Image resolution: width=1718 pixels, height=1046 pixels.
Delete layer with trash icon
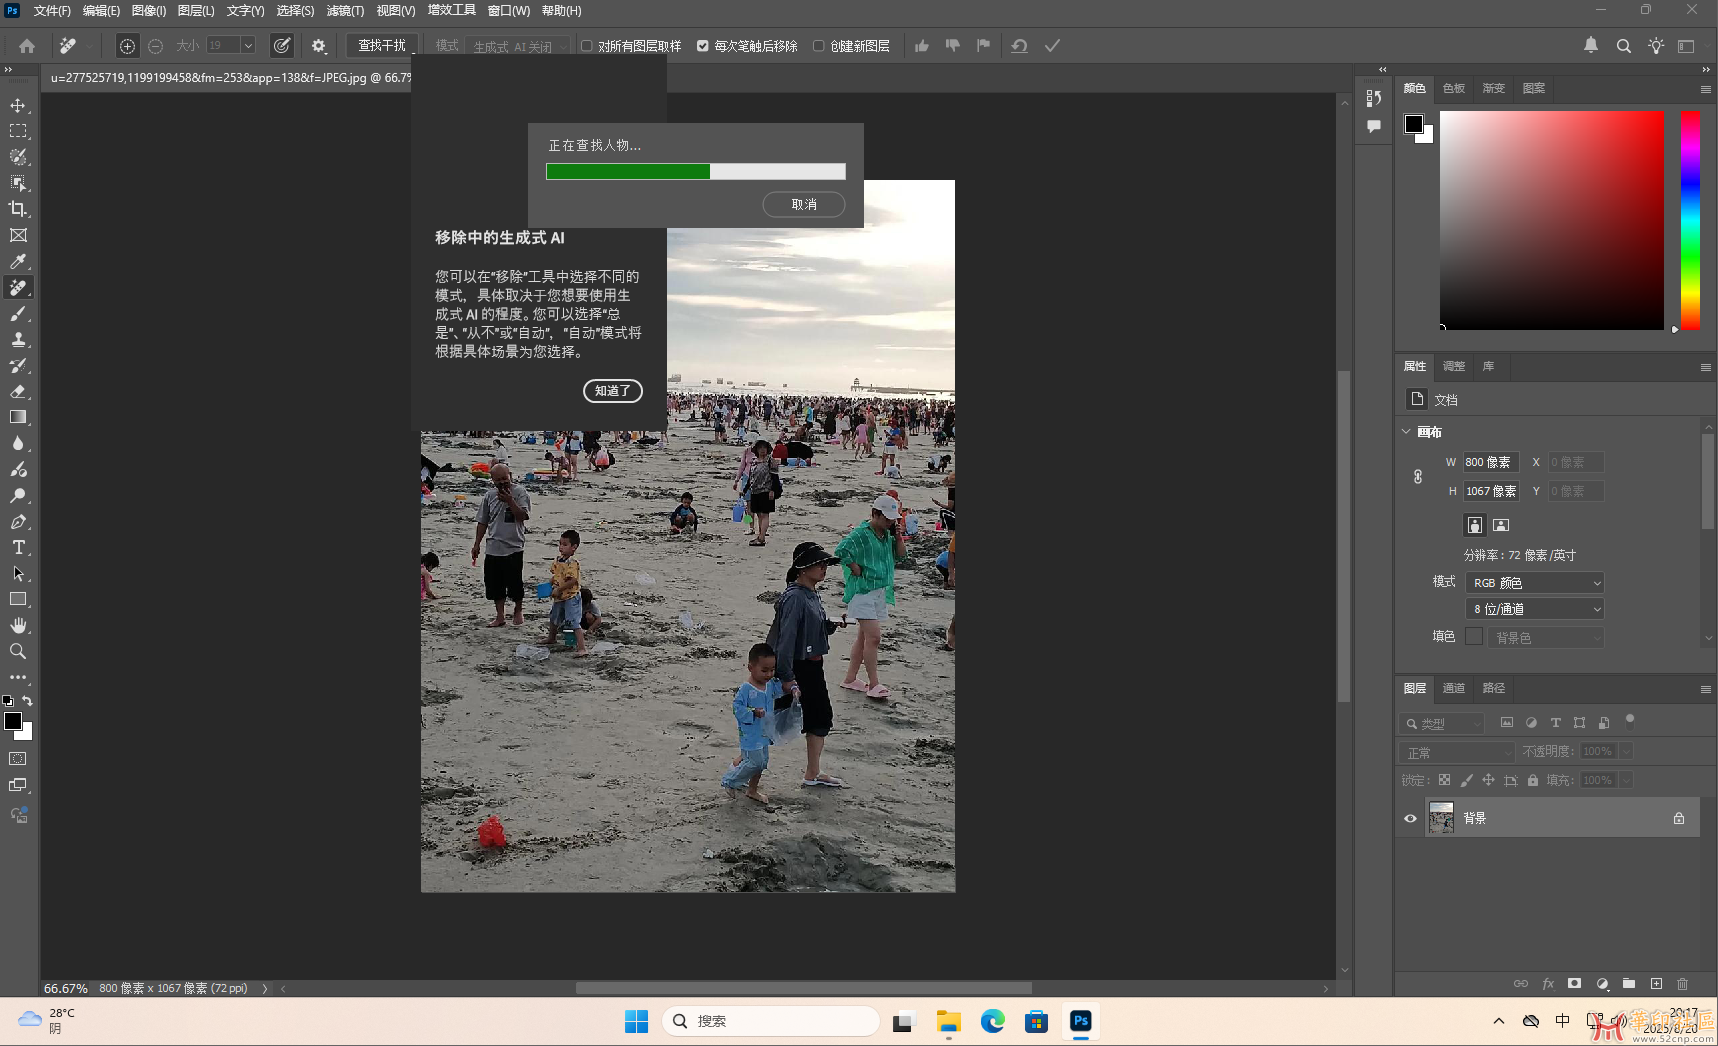[1682, 984]
